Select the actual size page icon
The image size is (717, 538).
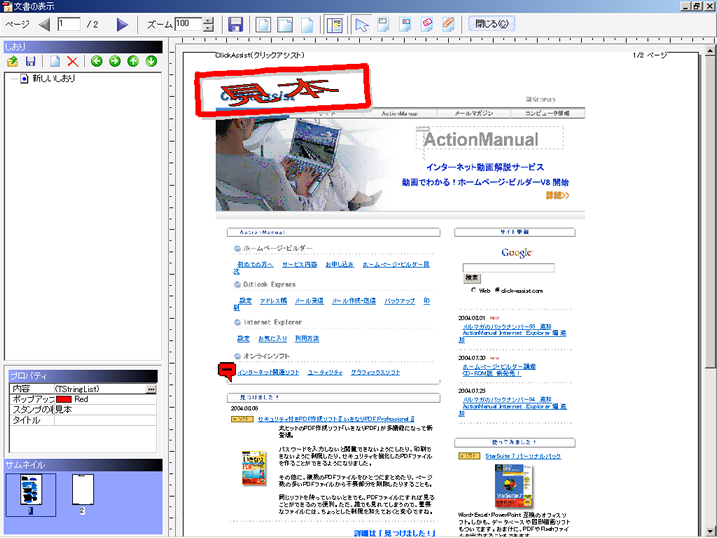pos(307,24)
